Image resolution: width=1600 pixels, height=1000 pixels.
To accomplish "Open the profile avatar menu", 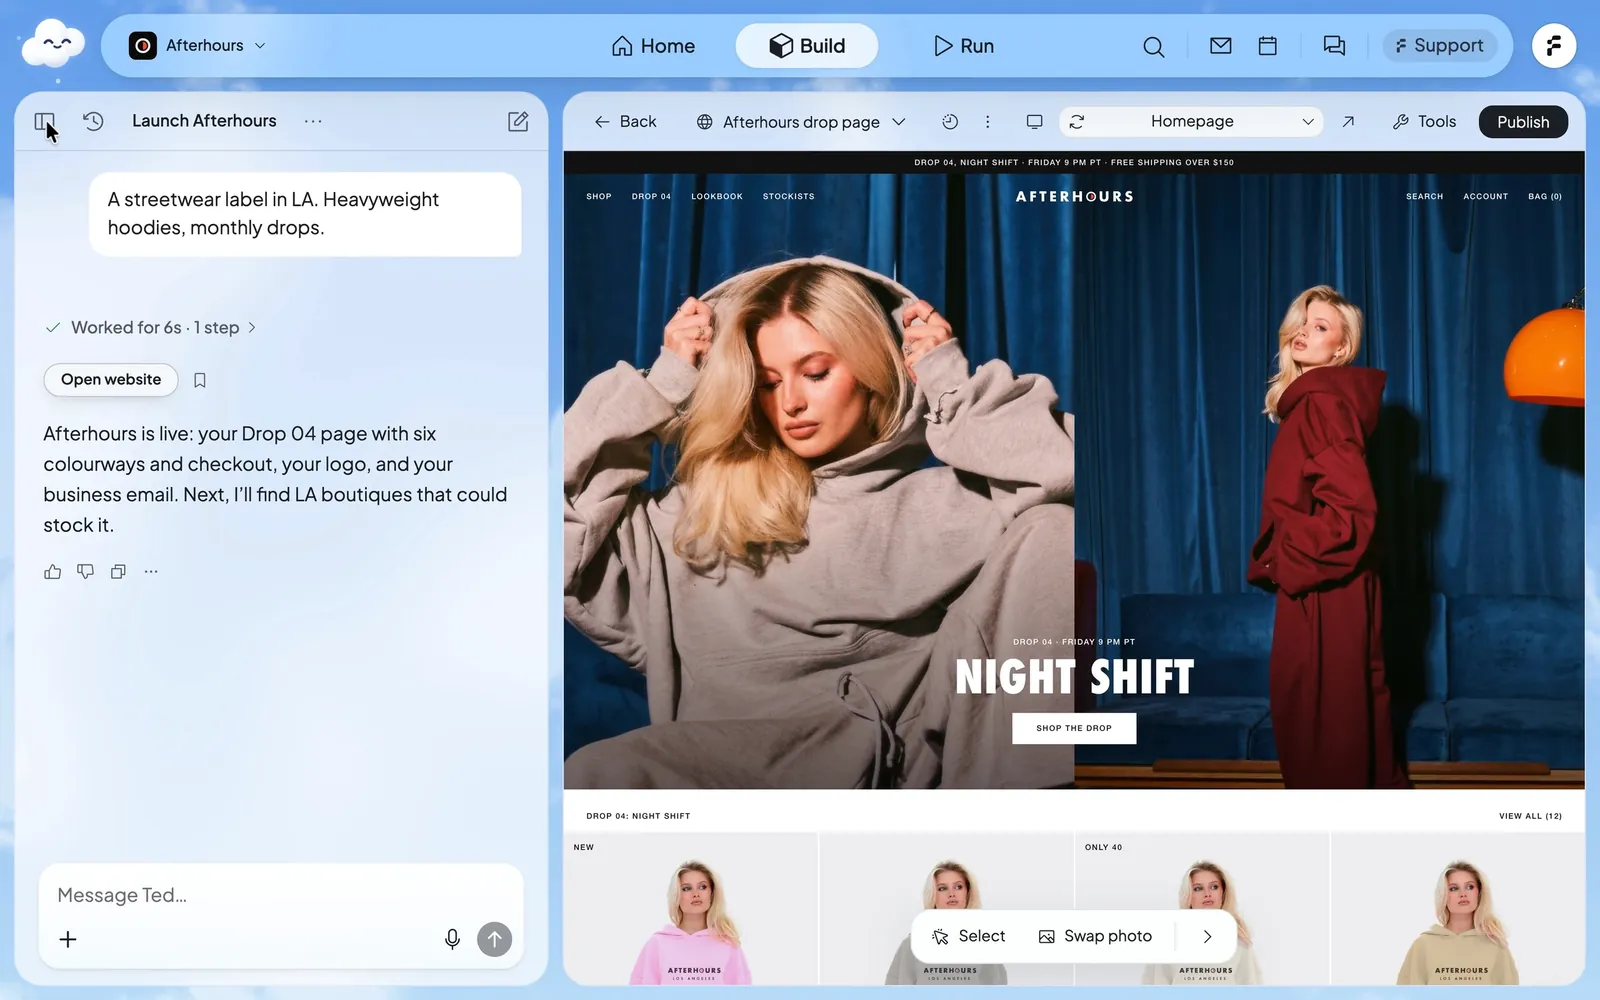I will point(1554,46).
